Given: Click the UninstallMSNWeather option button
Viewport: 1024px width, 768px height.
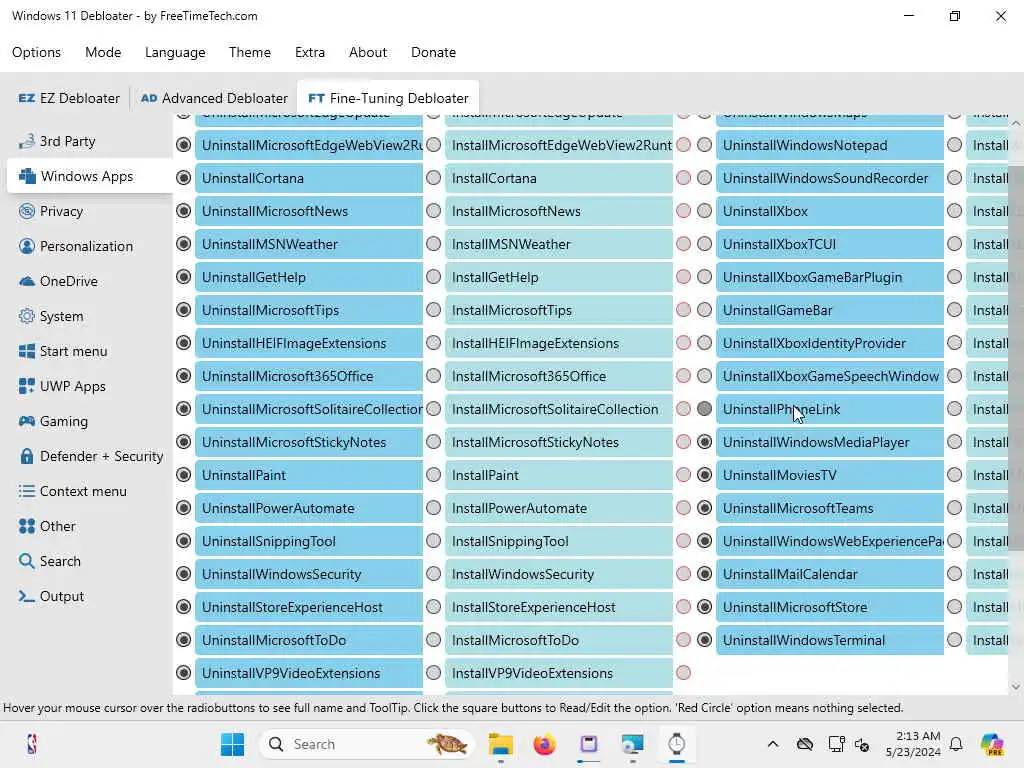Looking at the screenshot, I should [x=309, y=244].
